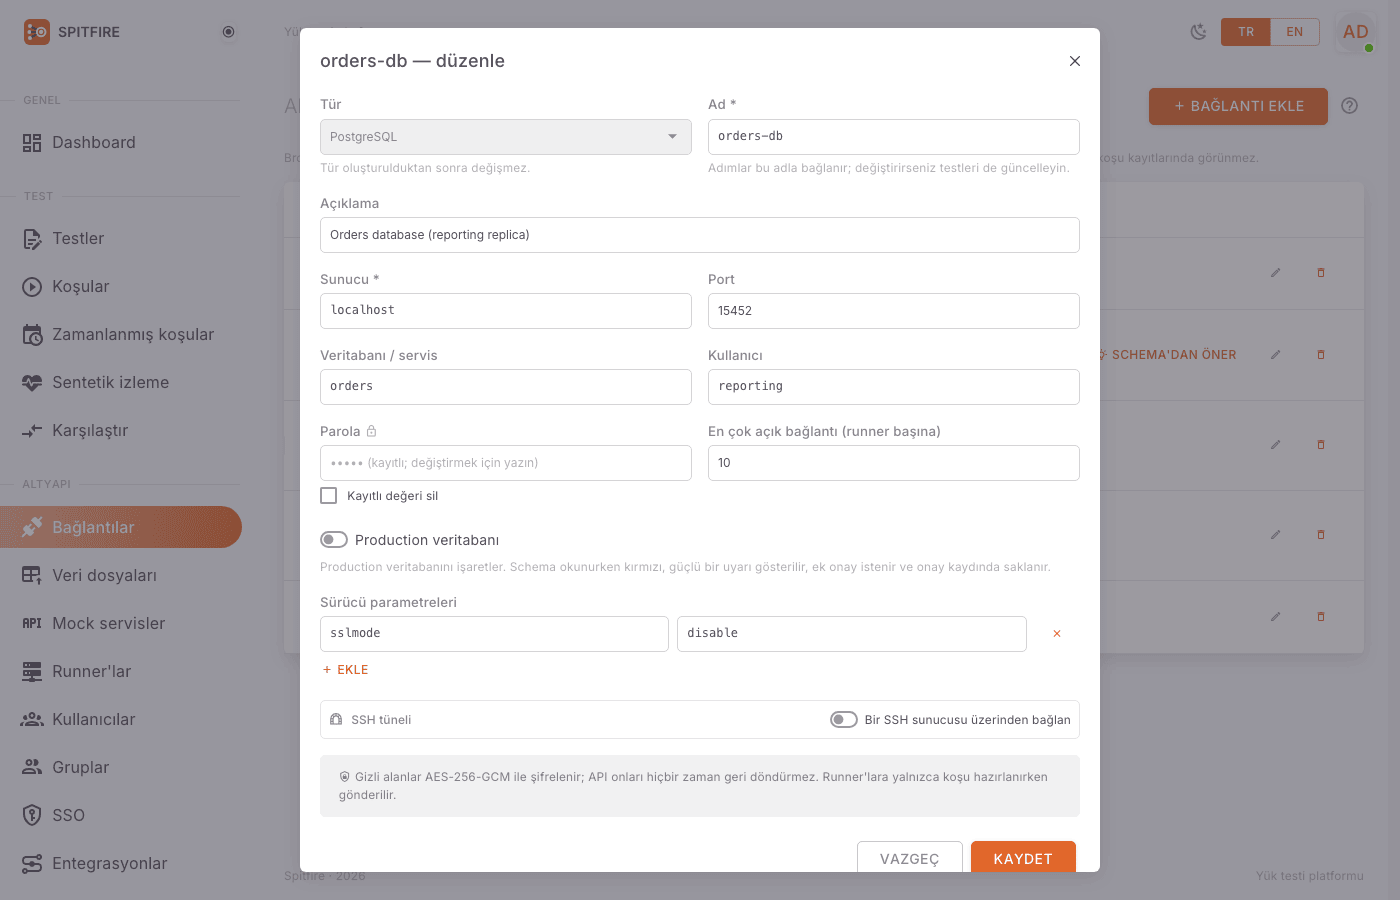Click the Bağlantılar plug icon
The height and width of the screenshot is (900, 1400).
click(32, 527)
